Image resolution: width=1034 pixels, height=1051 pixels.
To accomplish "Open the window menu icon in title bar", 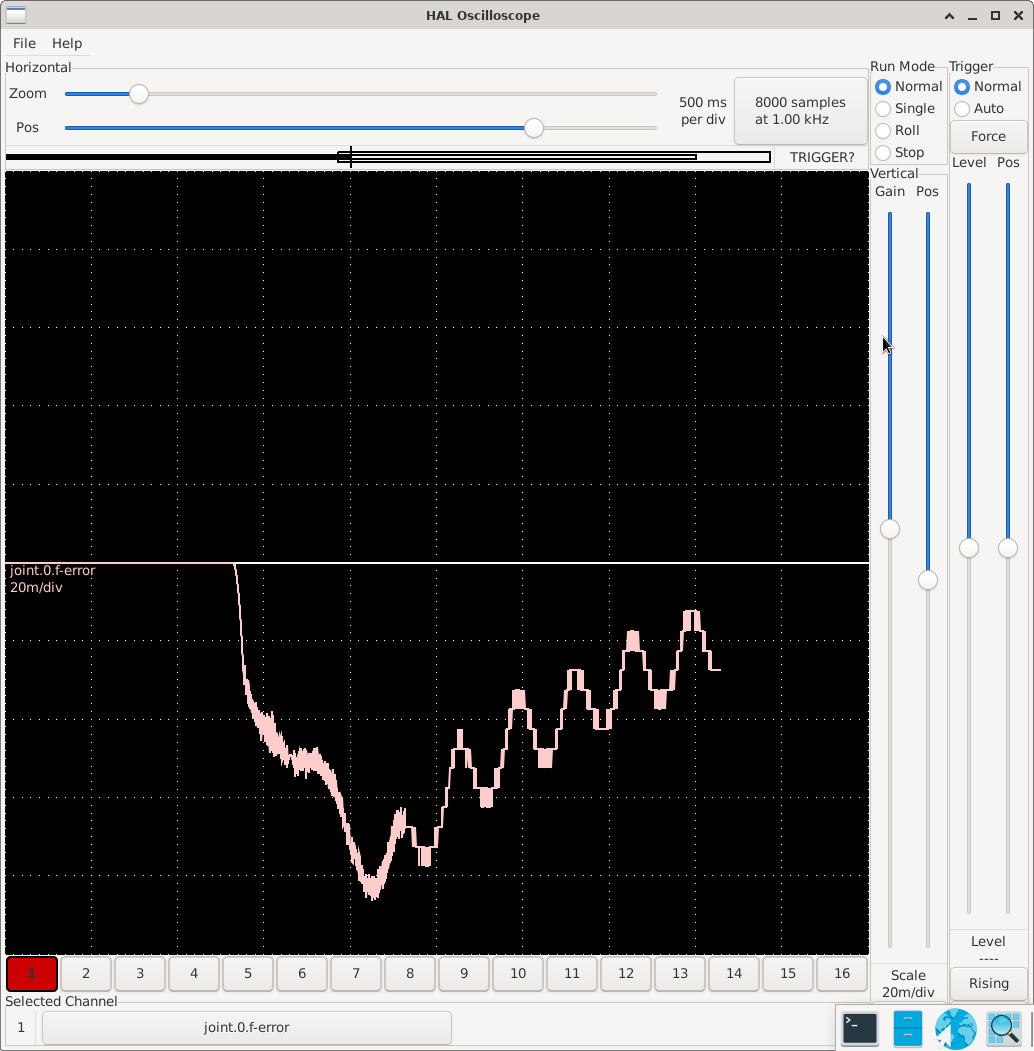I will pos(15,15).
